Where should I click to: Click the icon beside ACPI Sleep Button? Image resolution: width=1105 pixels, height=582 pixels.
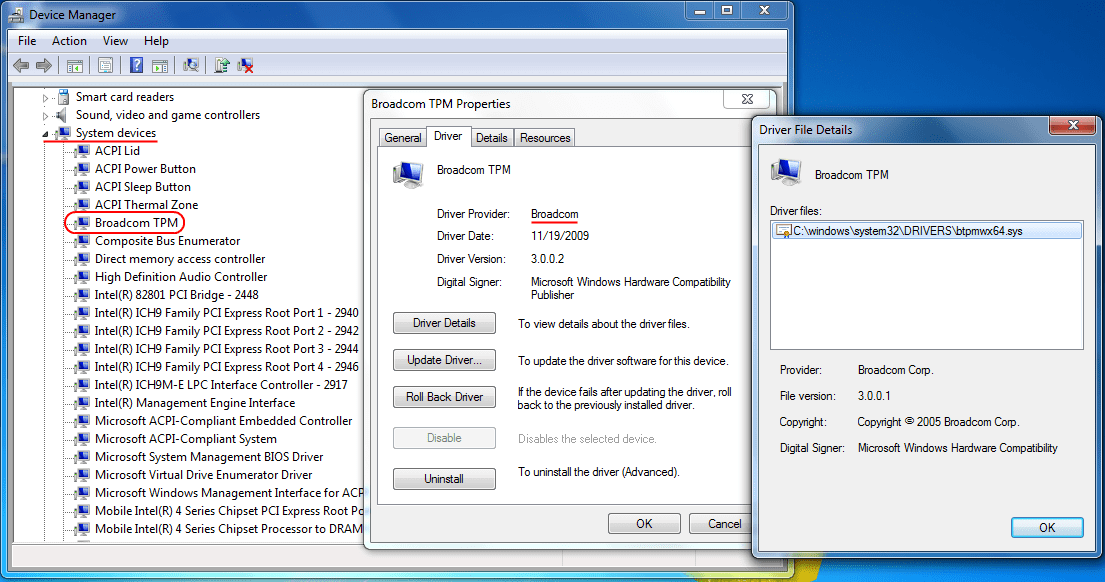82,187
